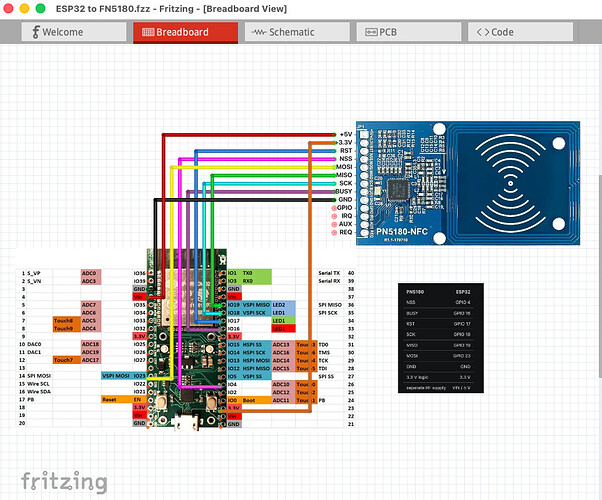Click the ESP32 module's micro USB connector

[186, 422]
